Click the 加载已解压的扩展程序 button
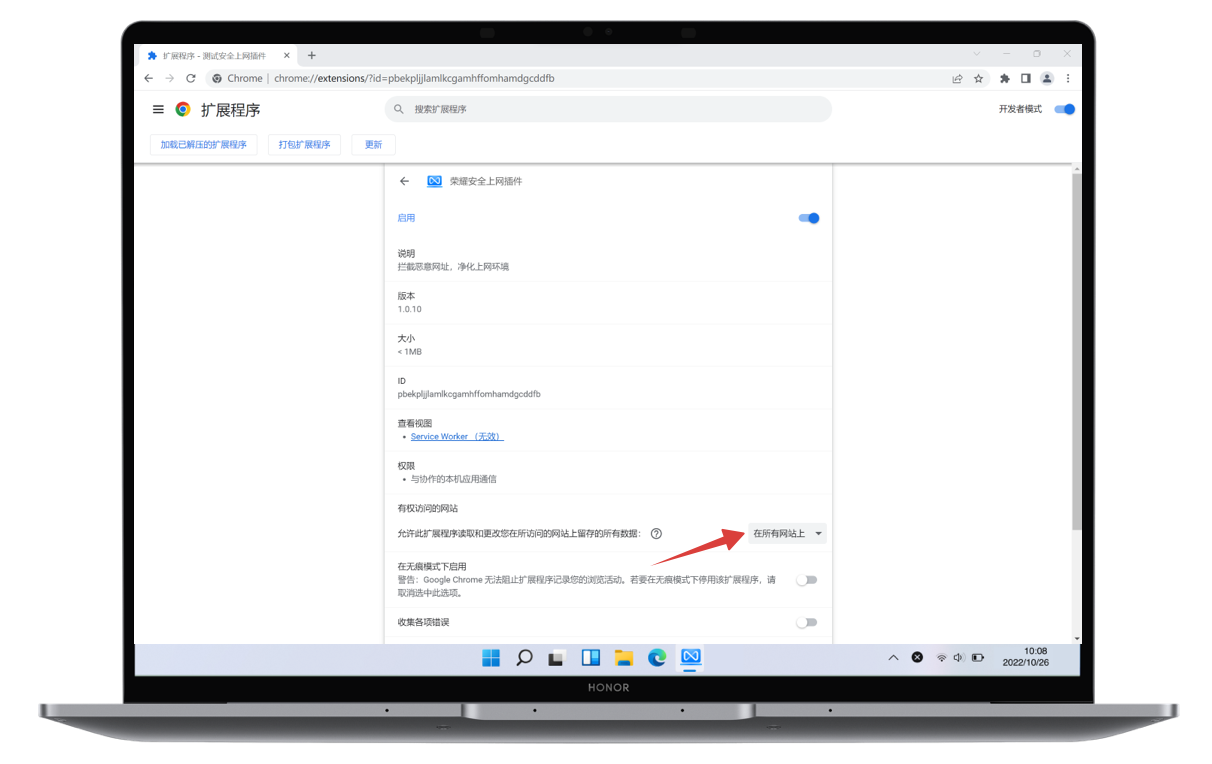 pyautogui.click(x=204, y=145)
